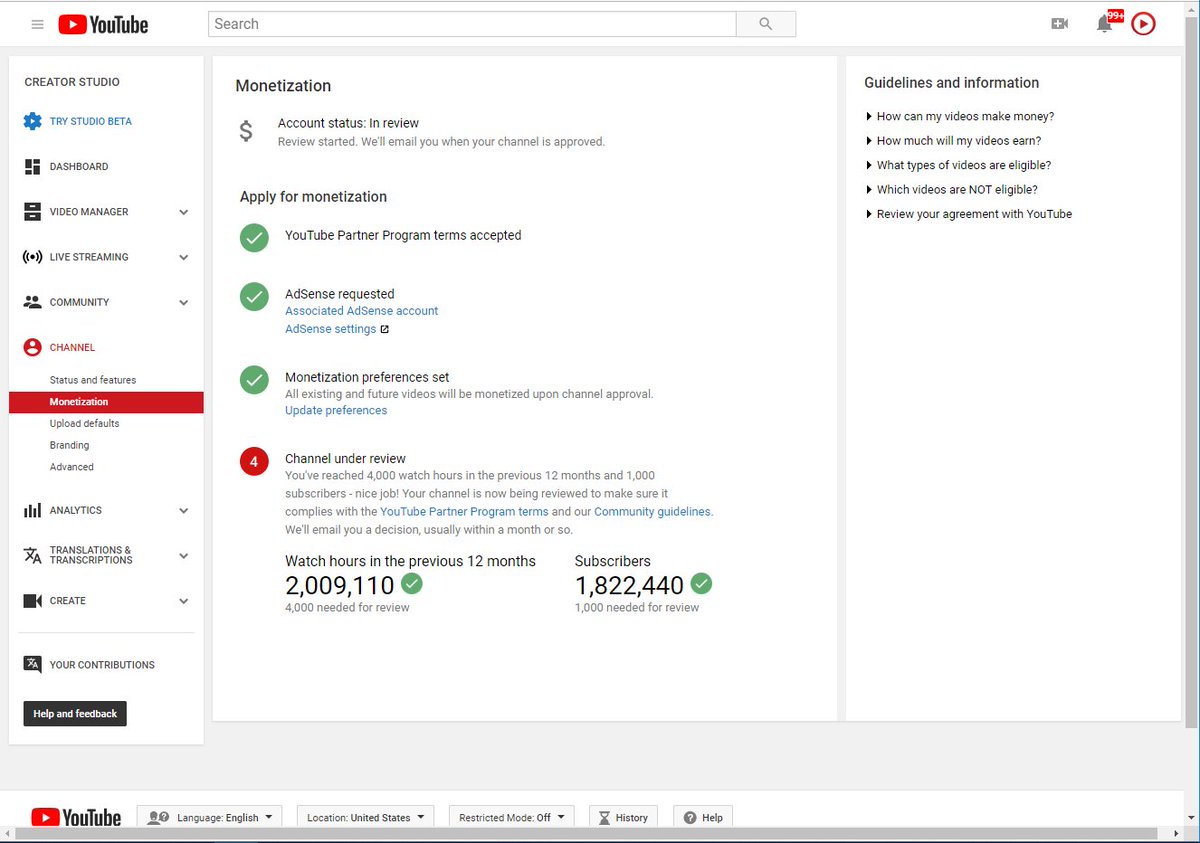The height and width of the screenshot is (843, 1200).
Task: Click the green checkmark beside subscriber count
Action: (x=701, y=583)
